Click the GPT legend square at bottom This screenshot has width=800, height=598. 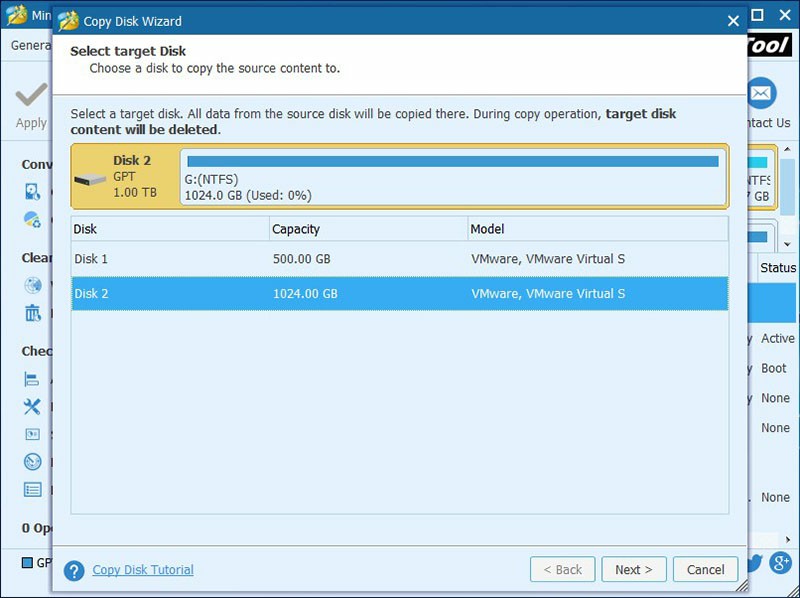[27, 562]
